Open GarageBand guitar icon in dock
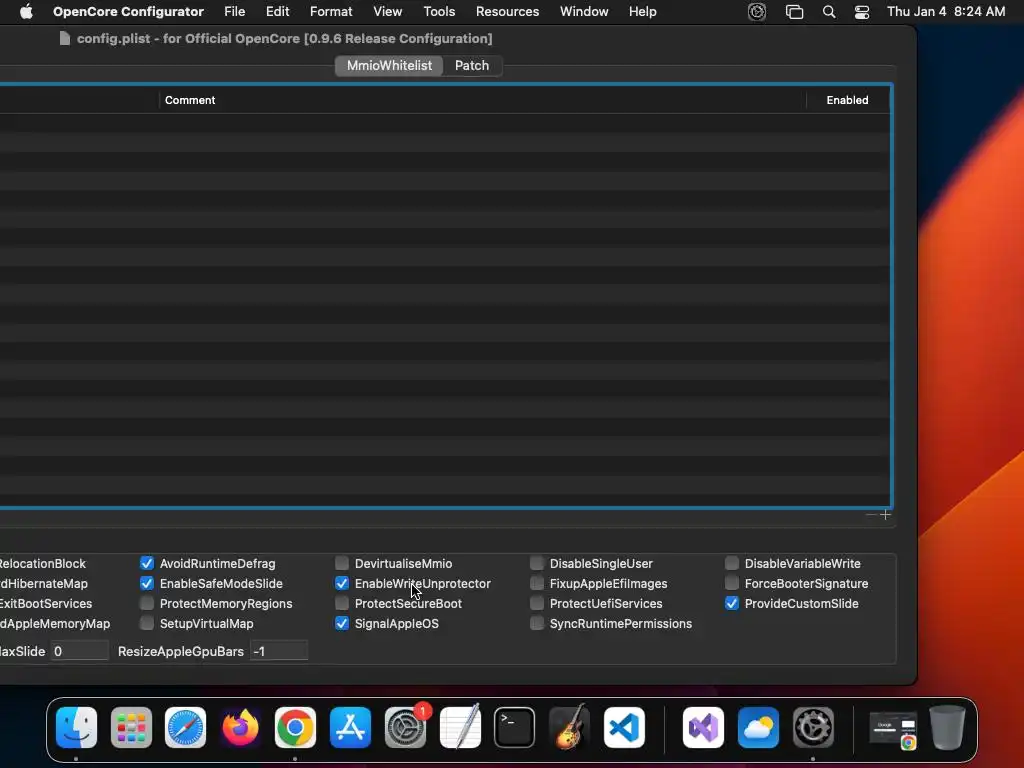This screenshot has height=768, width=1024. point(569,727)
